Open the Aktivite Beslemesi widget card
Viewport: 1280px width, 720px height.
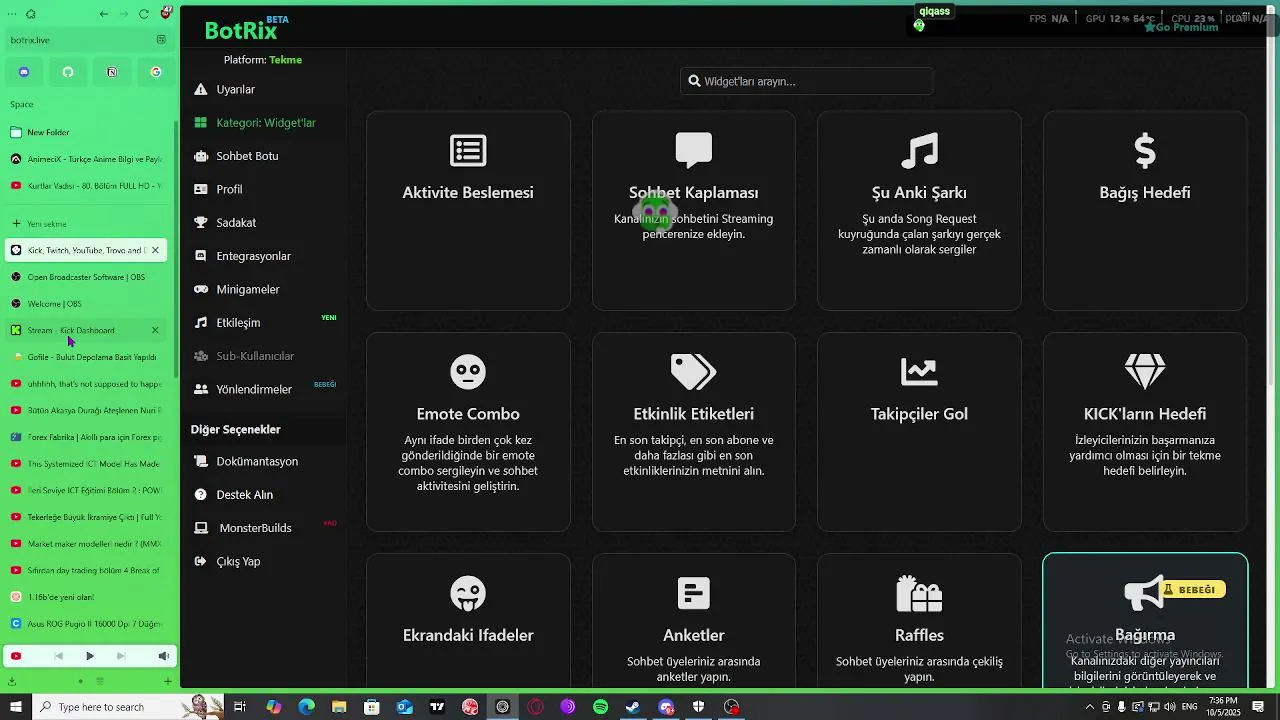pos(468,211)
